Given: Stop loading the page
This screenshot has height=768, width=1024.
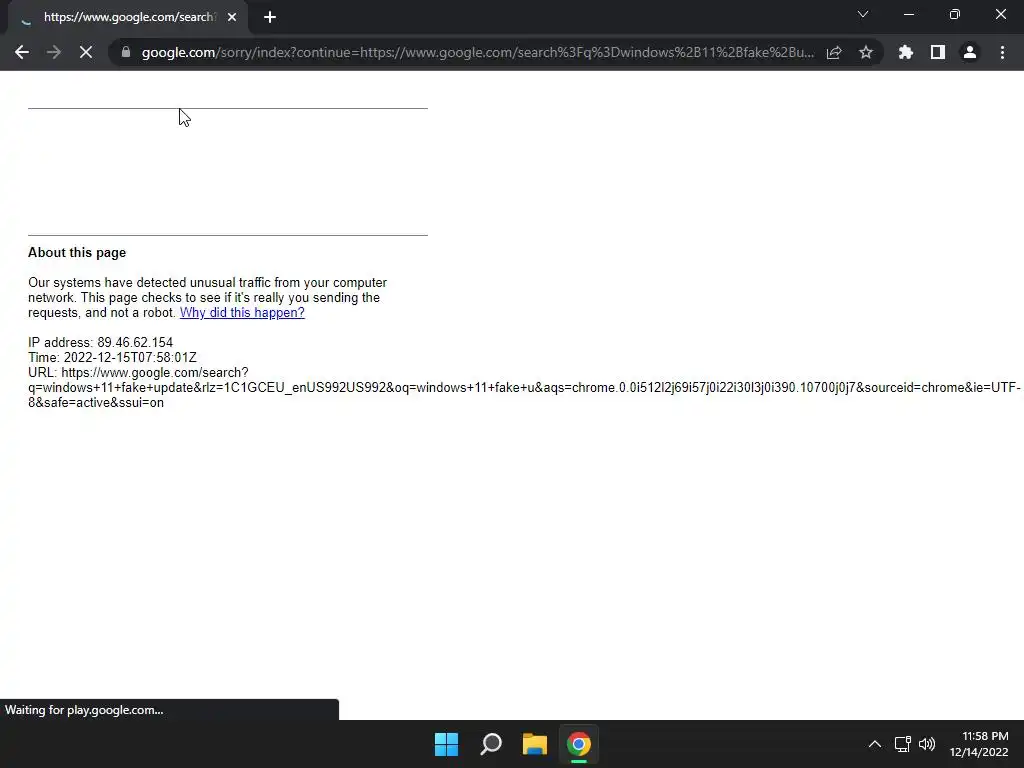Looking at the screenshot, I should pyautogui.click(x=86, y=52).
